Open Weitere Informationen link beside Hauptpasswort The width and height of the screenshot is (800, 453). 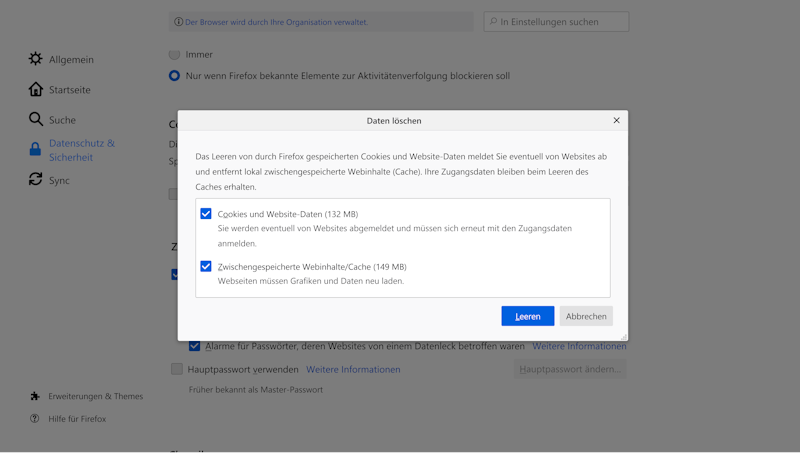click(x=353, y=369)
